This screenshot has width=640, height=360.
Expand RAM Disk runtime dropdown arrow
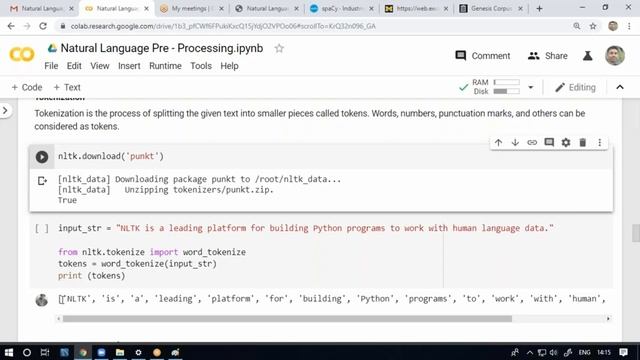(531, 87)
